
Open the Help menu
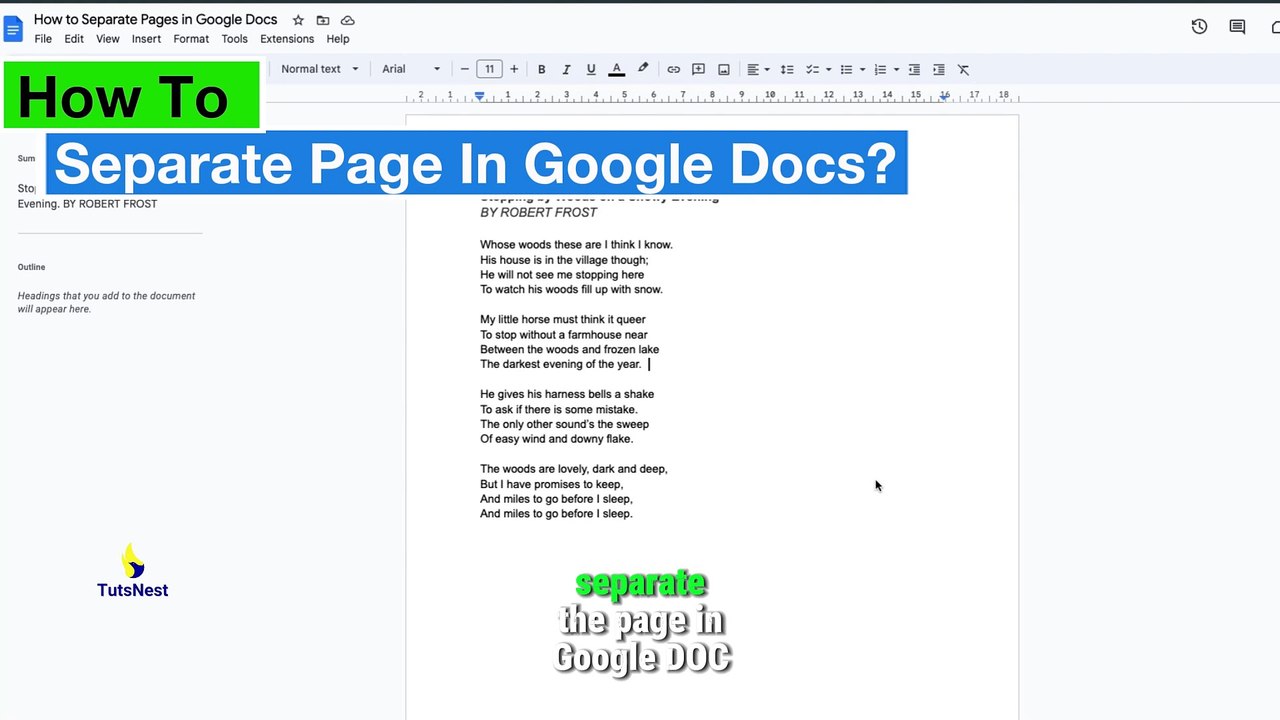[x=338, y=39]
